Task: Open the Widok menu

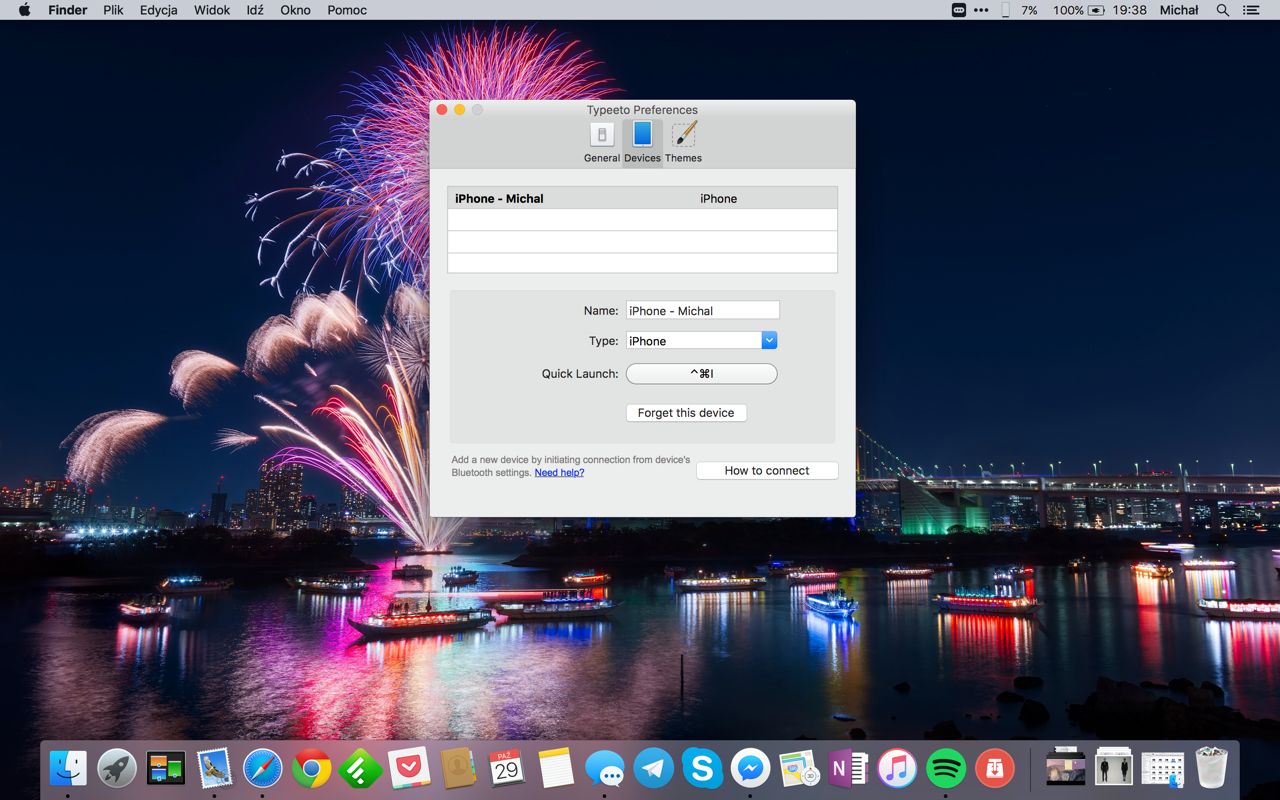Action: [212, 10]
